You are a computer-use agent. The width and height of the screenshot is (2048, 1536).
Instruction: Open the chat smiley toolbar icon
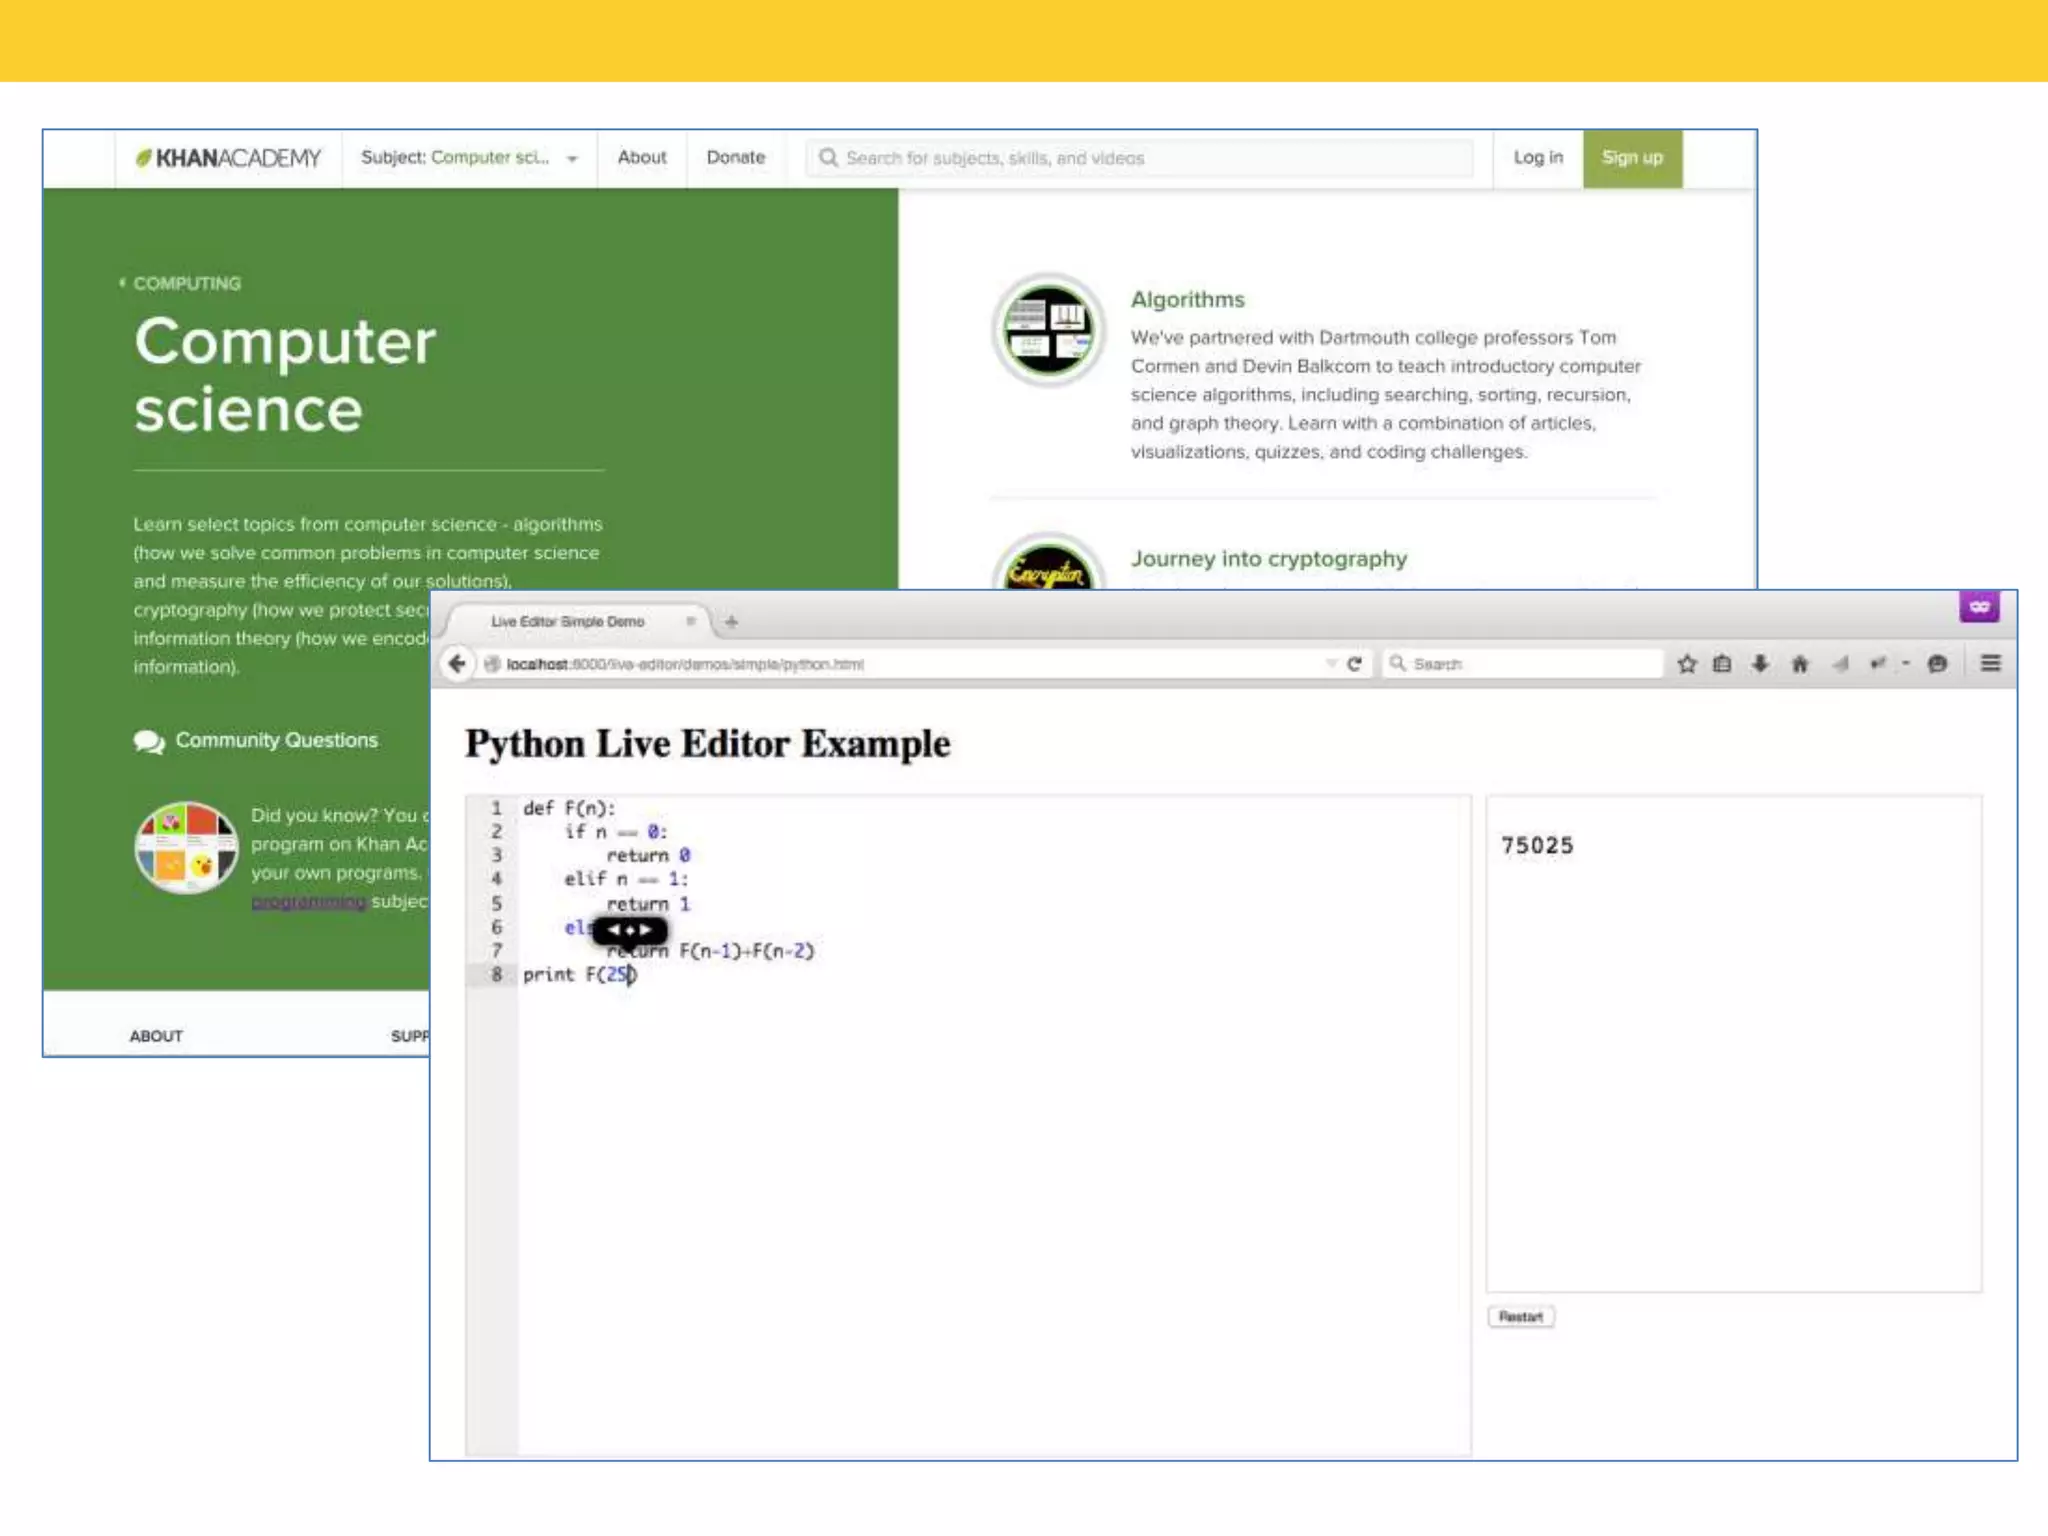tap(1937, 664)
